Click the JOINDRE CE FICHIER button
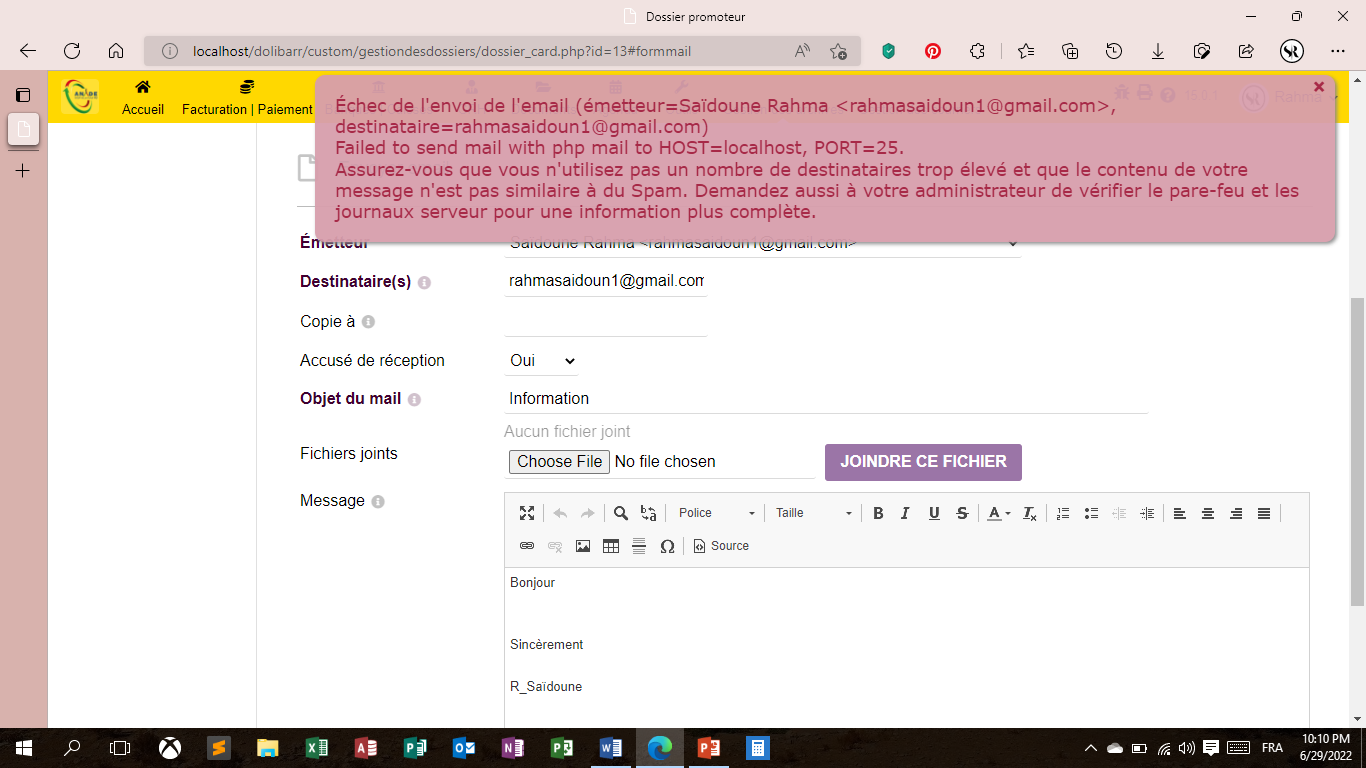 point(923,462)
